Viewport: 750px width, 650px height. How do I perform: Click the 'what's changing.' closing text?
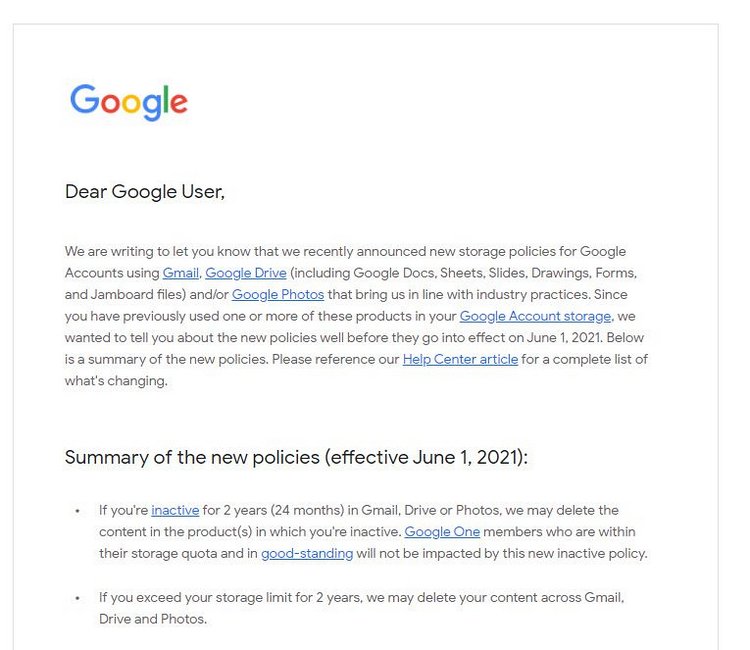tap(116, 381)
